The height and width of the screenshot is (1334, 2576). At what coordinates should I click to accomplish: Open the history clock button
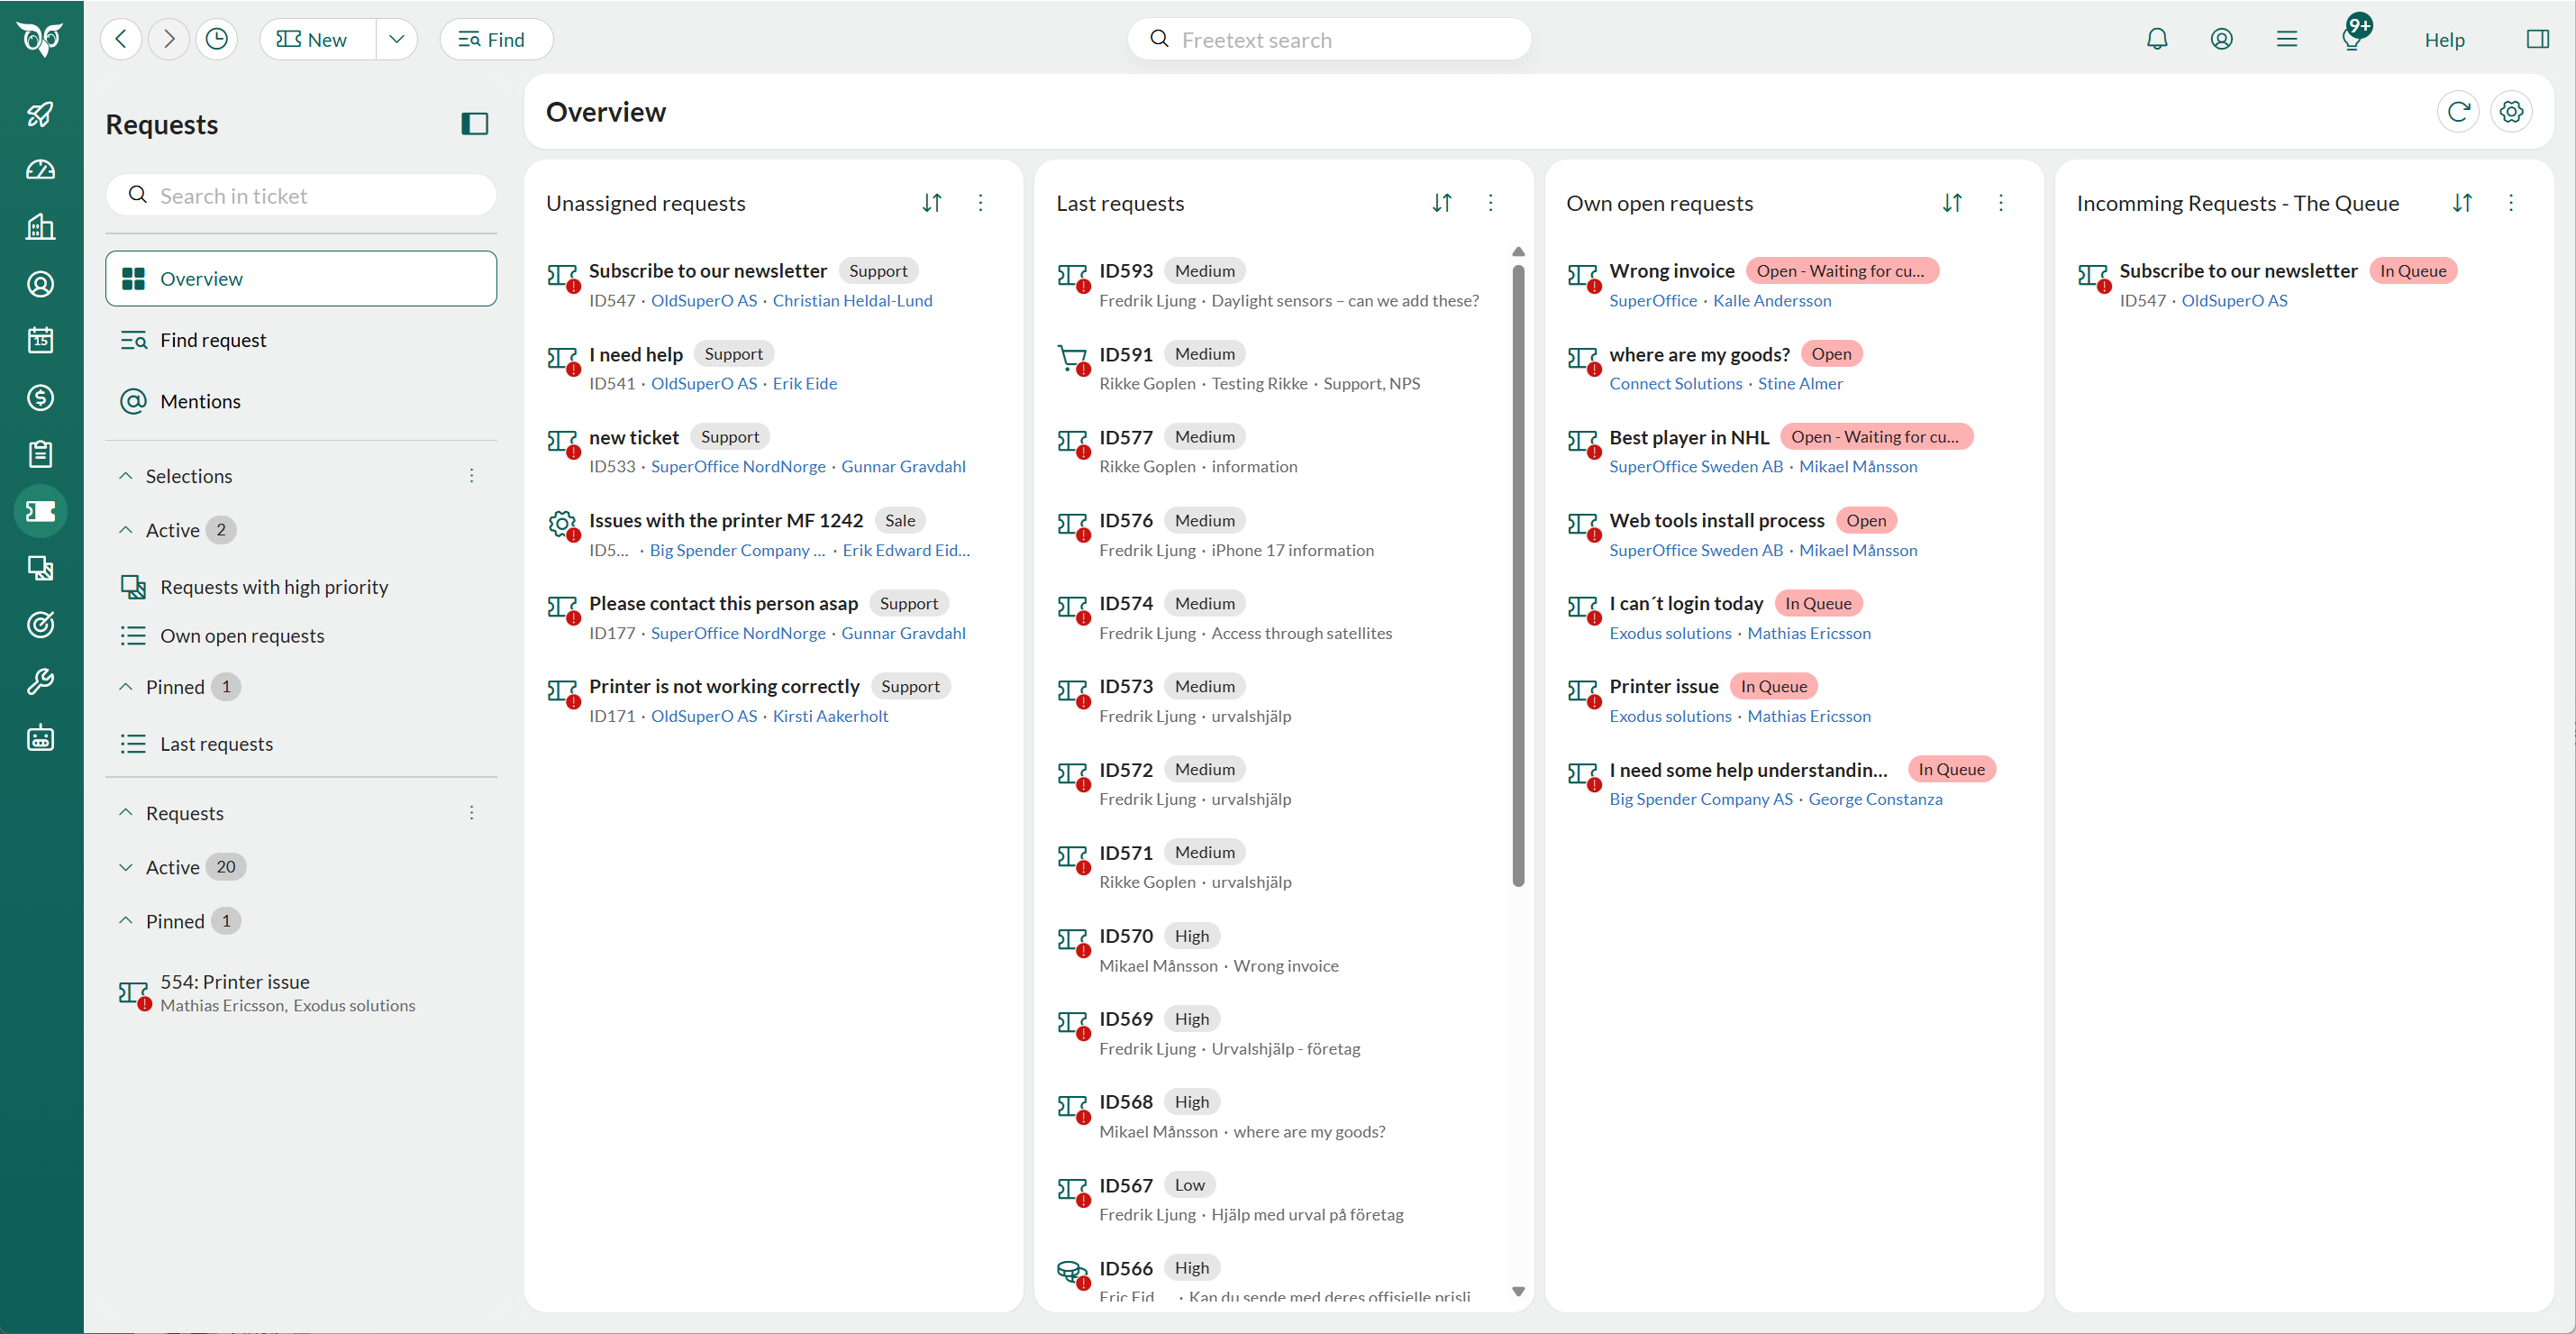216,39
